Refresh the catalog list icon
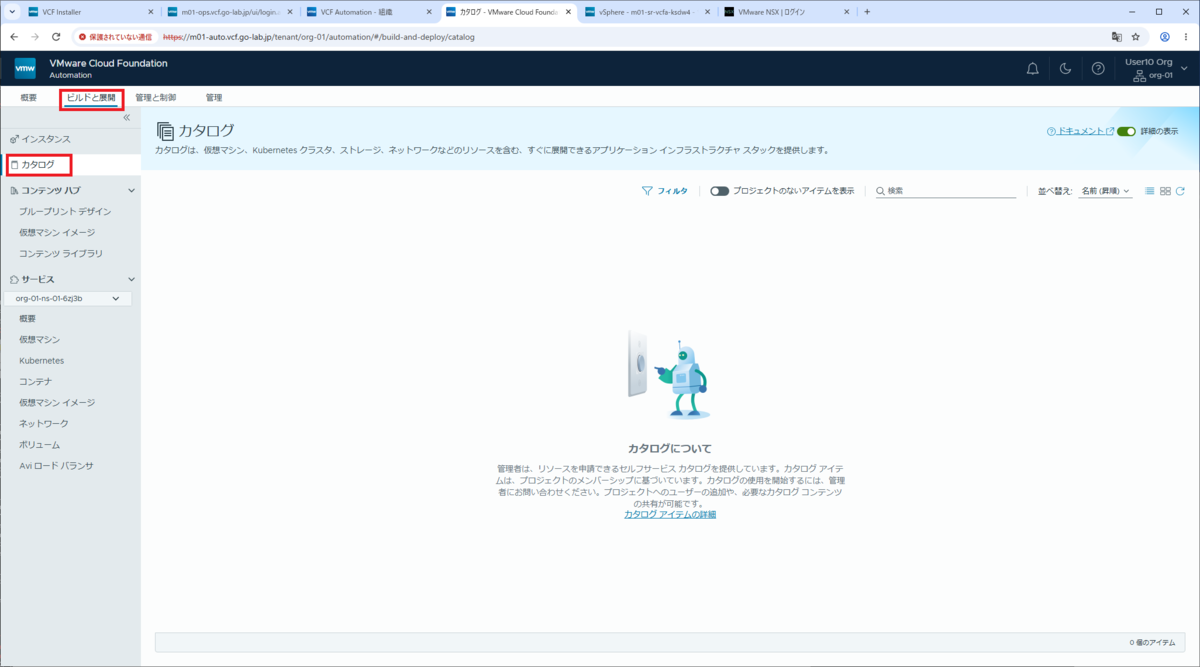This screenshot has width=1200, height=667. [x=1180, y=191]
